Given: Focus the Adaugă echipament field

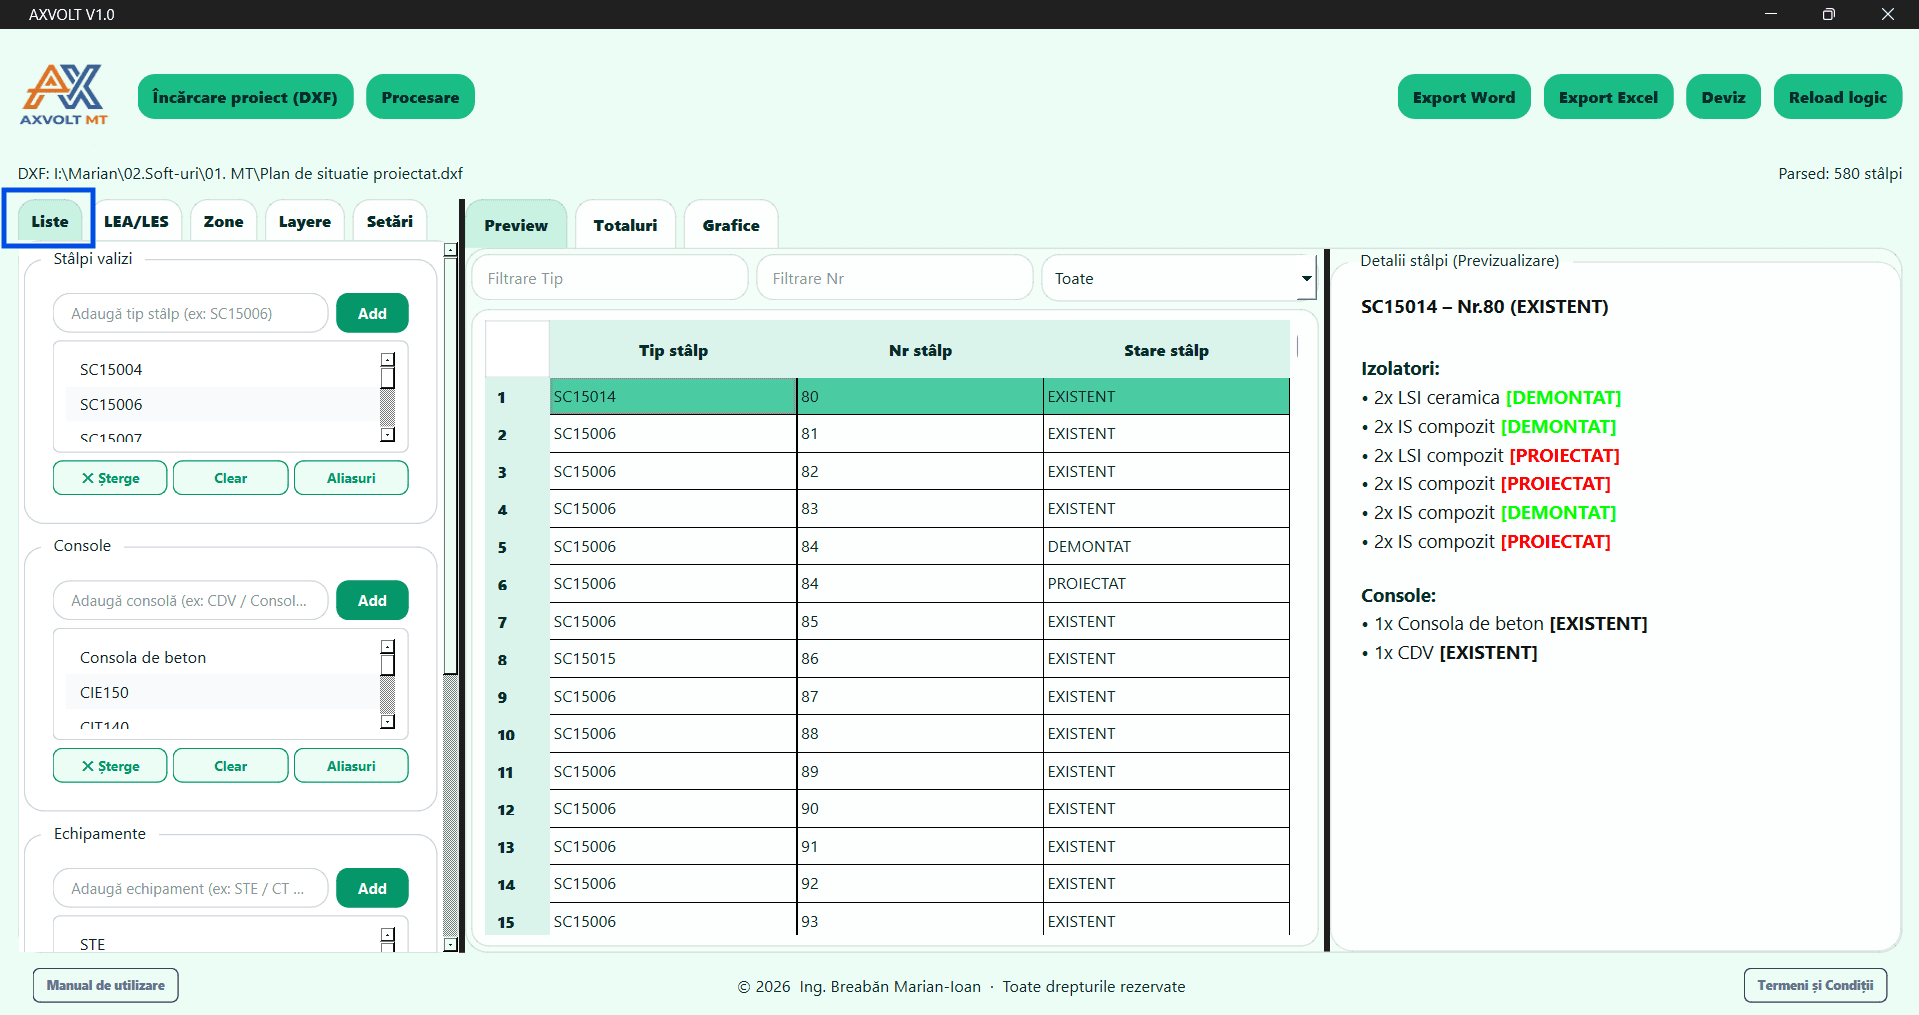Looking at the screenshot, I should pyautogui.click(x=190, y=888).
